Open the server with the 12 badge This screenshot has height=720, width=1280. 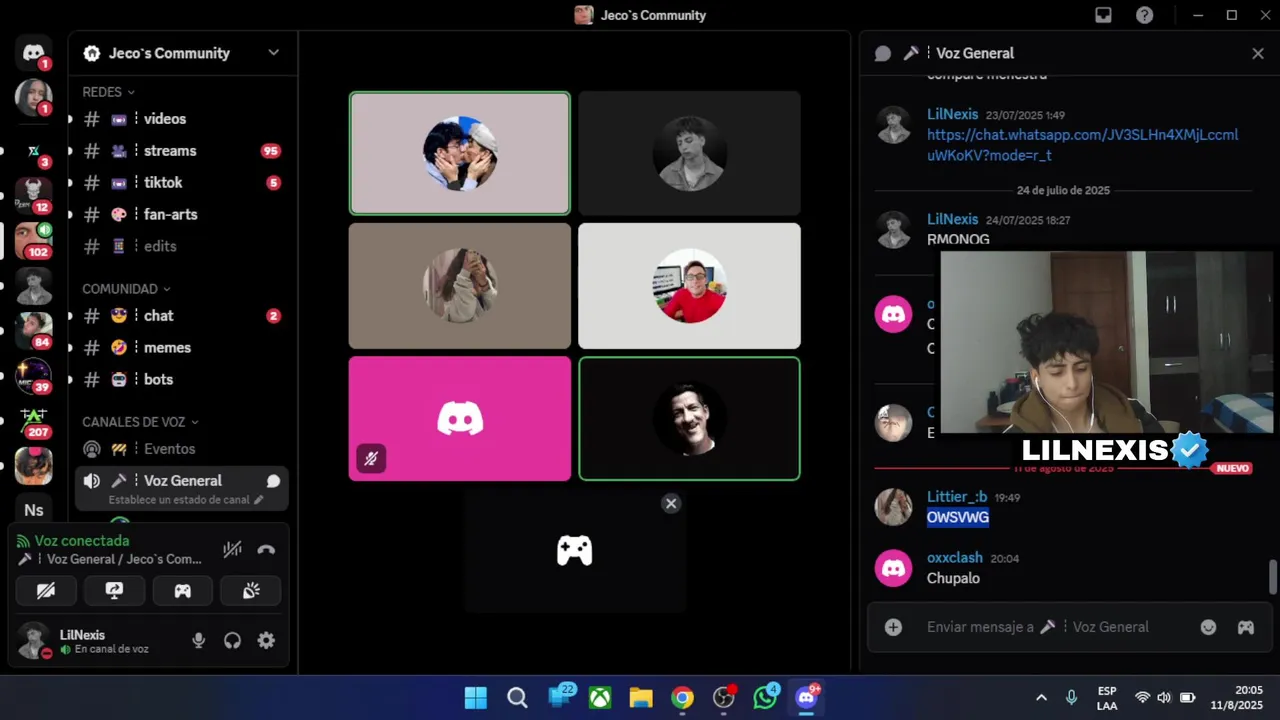pyautogui.click(x=33, y=195)
